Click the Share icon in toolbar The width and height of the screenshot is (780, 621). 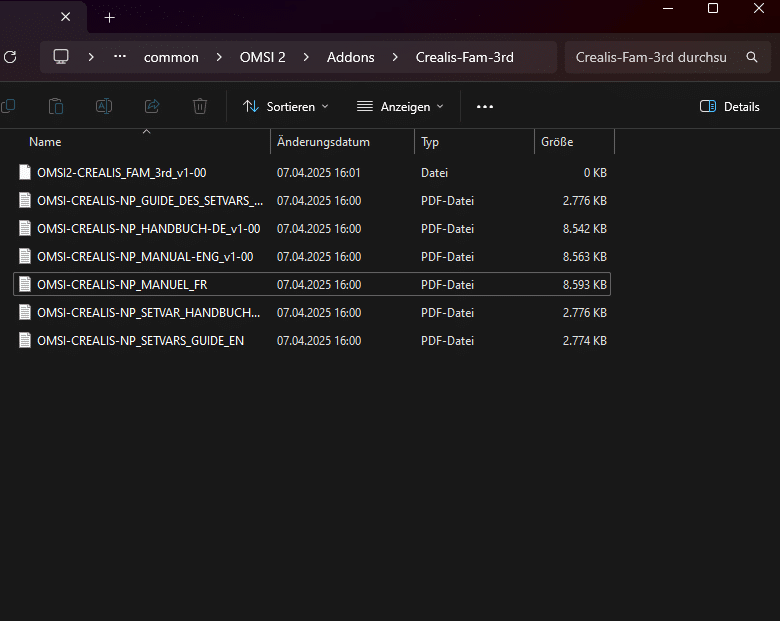tap(152, 106)
